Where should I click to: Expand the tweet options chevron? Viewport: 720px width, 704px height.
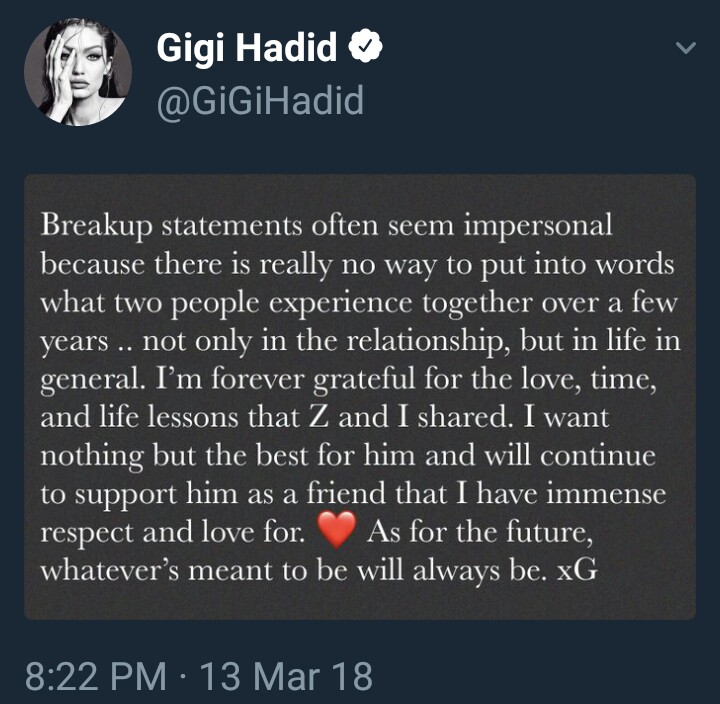click(686, 48)
